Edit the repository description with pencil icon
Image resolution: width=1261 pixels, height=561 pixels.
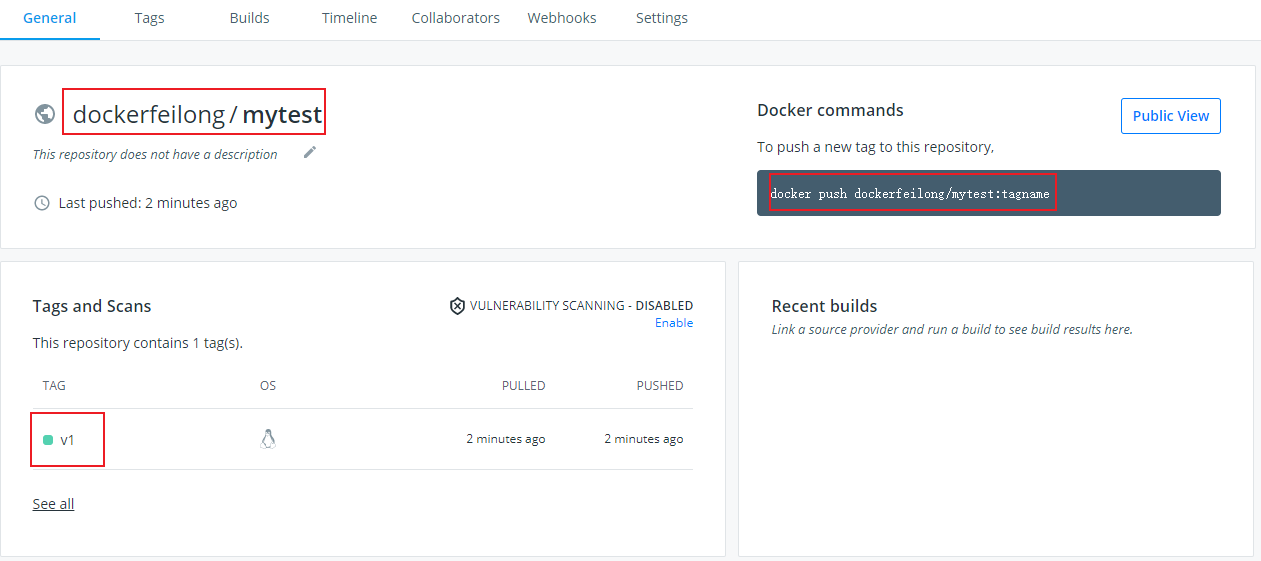(310, 153)
